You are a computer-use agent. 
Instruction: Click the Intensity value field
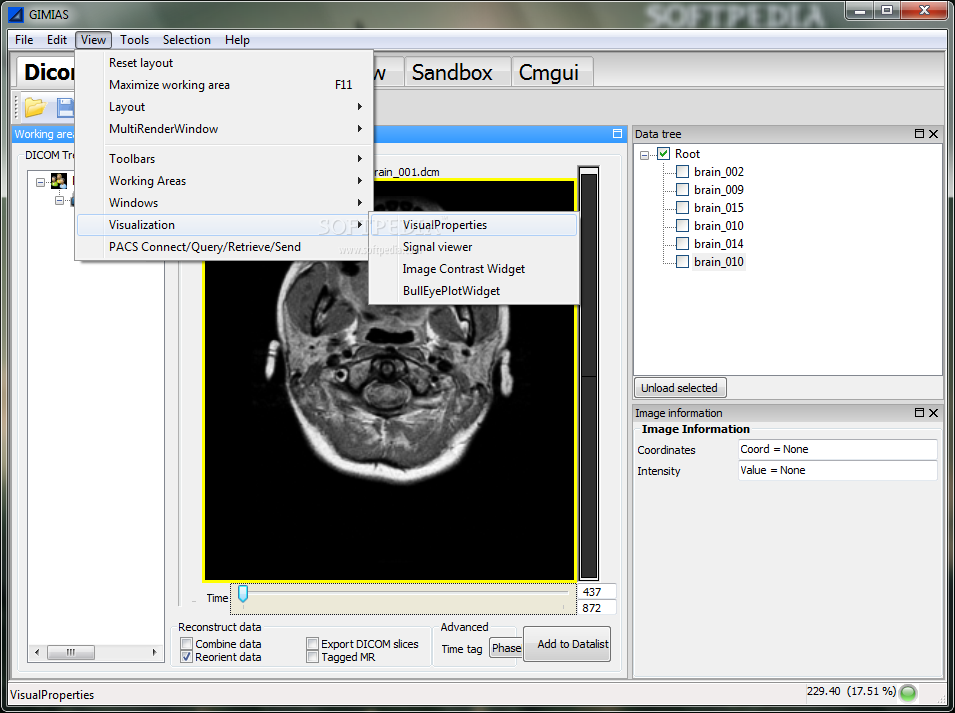pos(837,471)
